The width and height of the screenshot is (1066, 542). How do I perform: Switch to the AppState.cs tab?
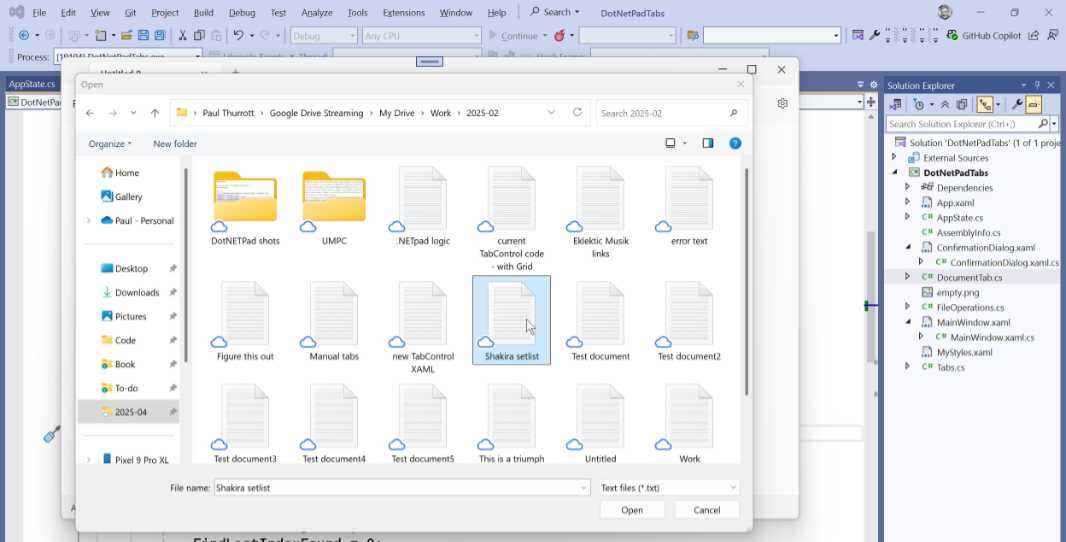(x=32, y=84)
